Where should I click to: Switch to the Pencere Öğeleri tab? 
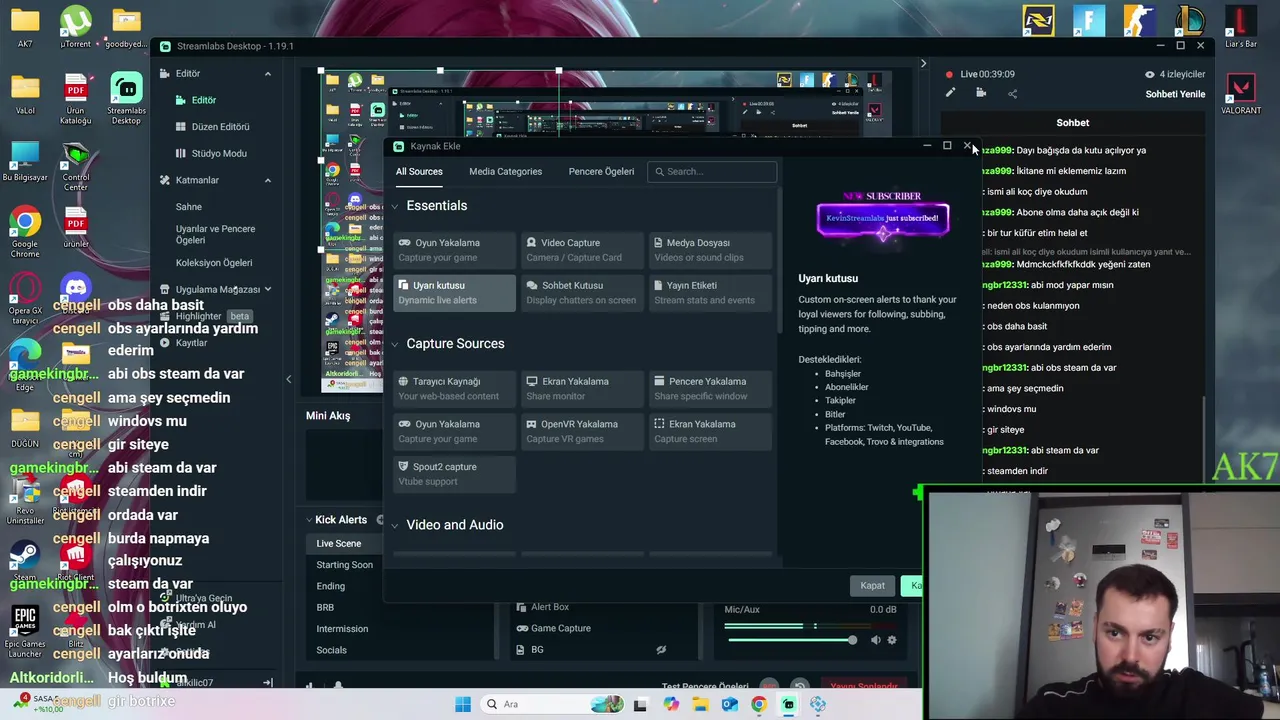tap(601, 172)
